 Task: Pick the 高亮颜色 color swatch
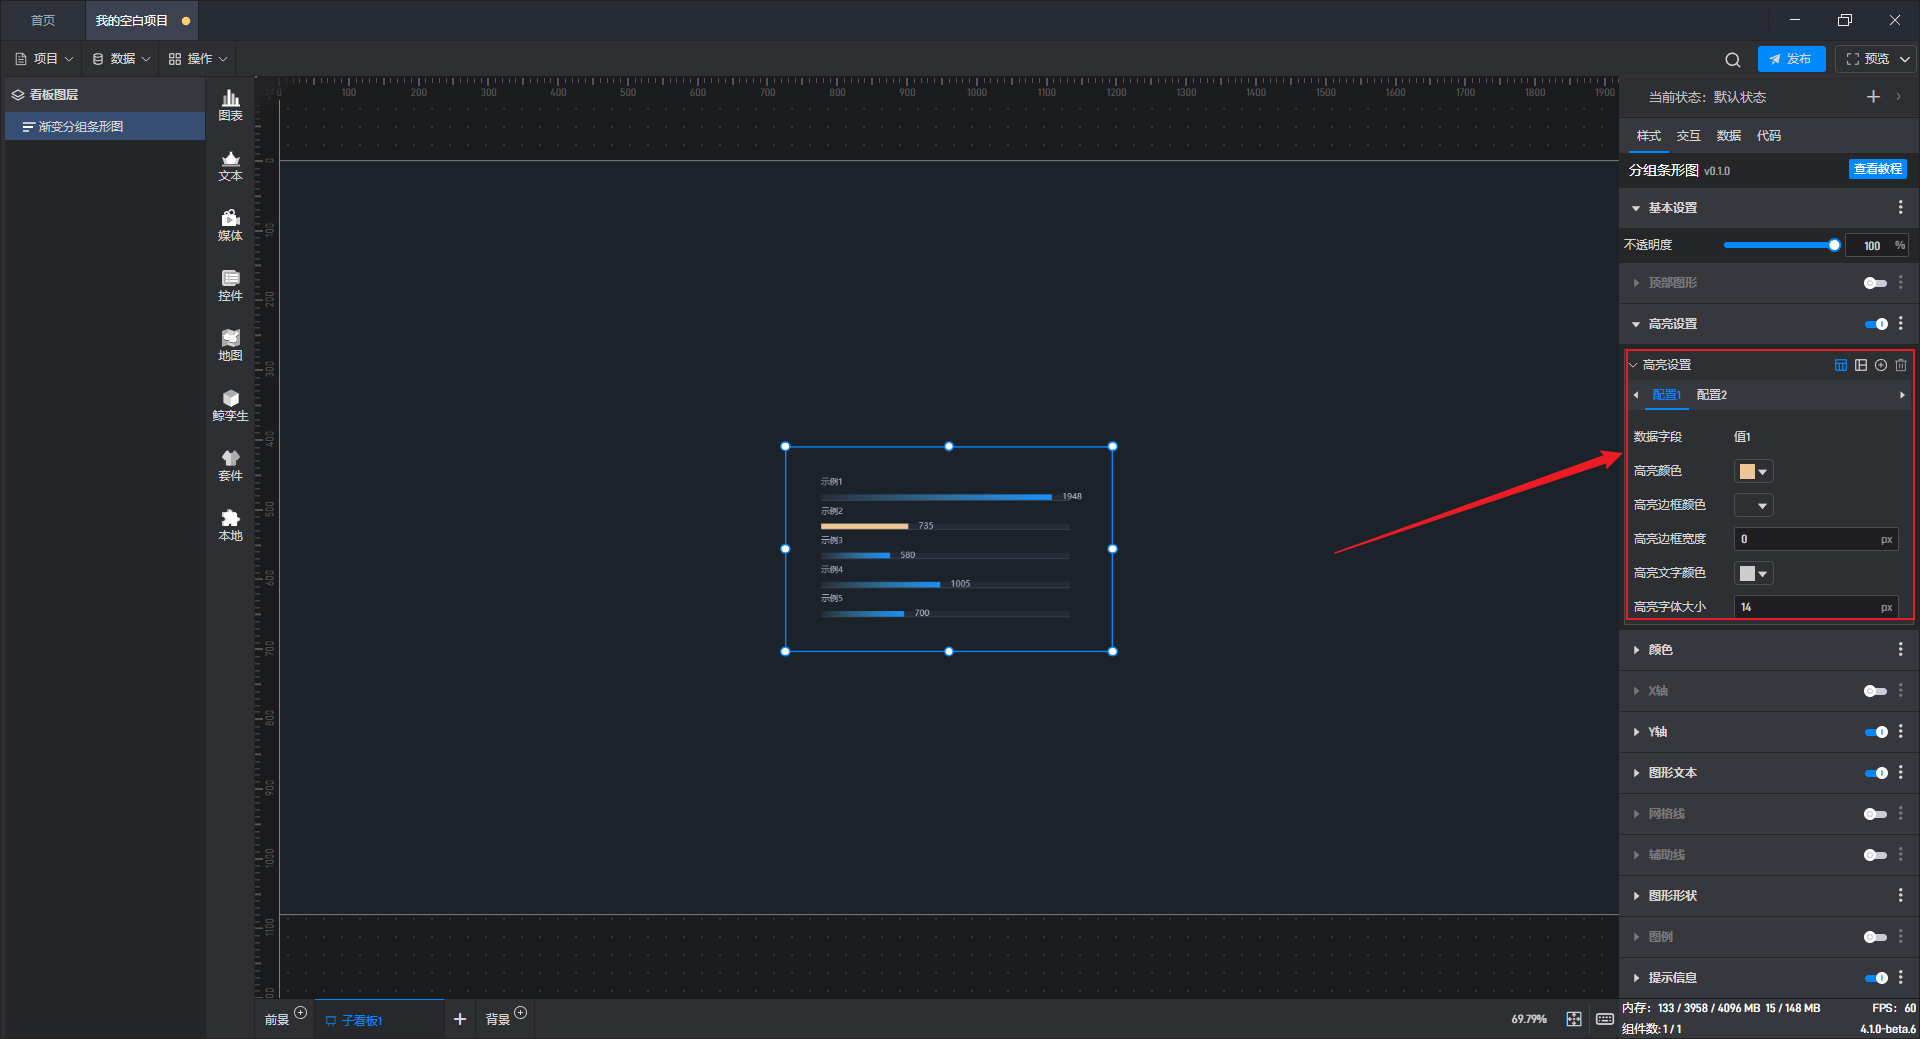click(x=1753, y=471)
